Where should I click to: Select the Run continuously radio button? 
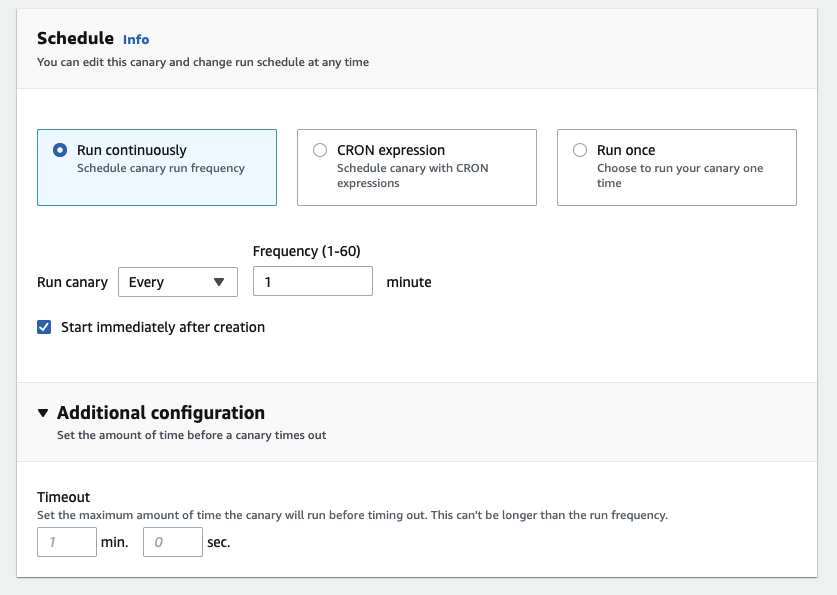point(60,150)
